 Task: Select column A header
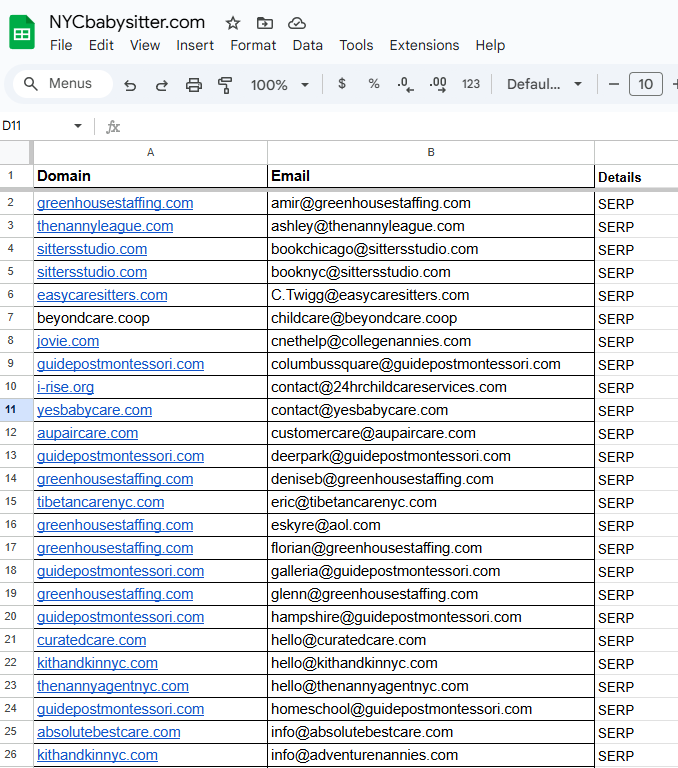[150, 152]
